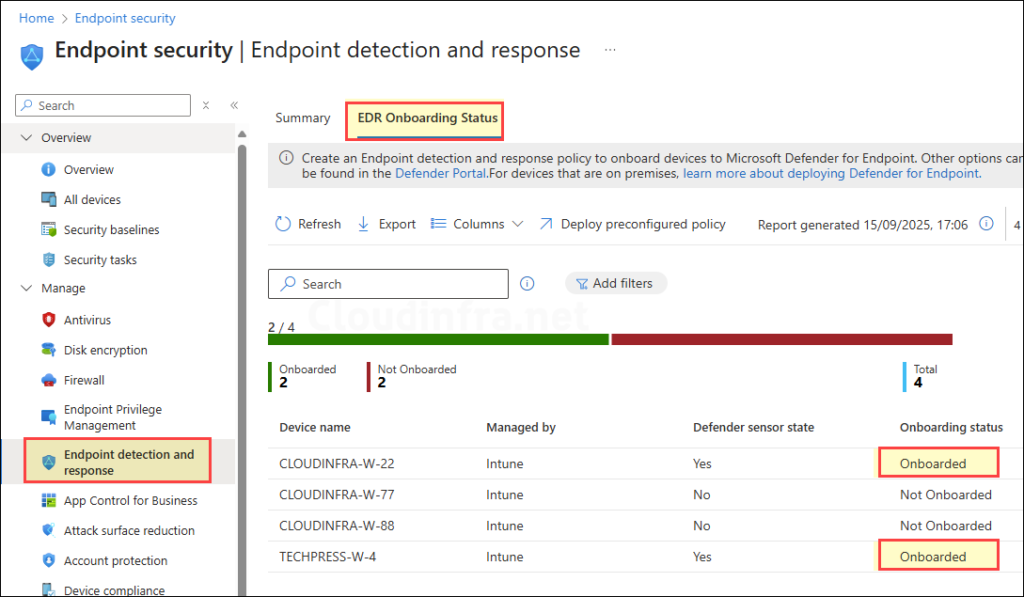The width and height of the screenshot is (1024, 597).
Task: Click the Antivirus shield icon
Action: (48, 319)
